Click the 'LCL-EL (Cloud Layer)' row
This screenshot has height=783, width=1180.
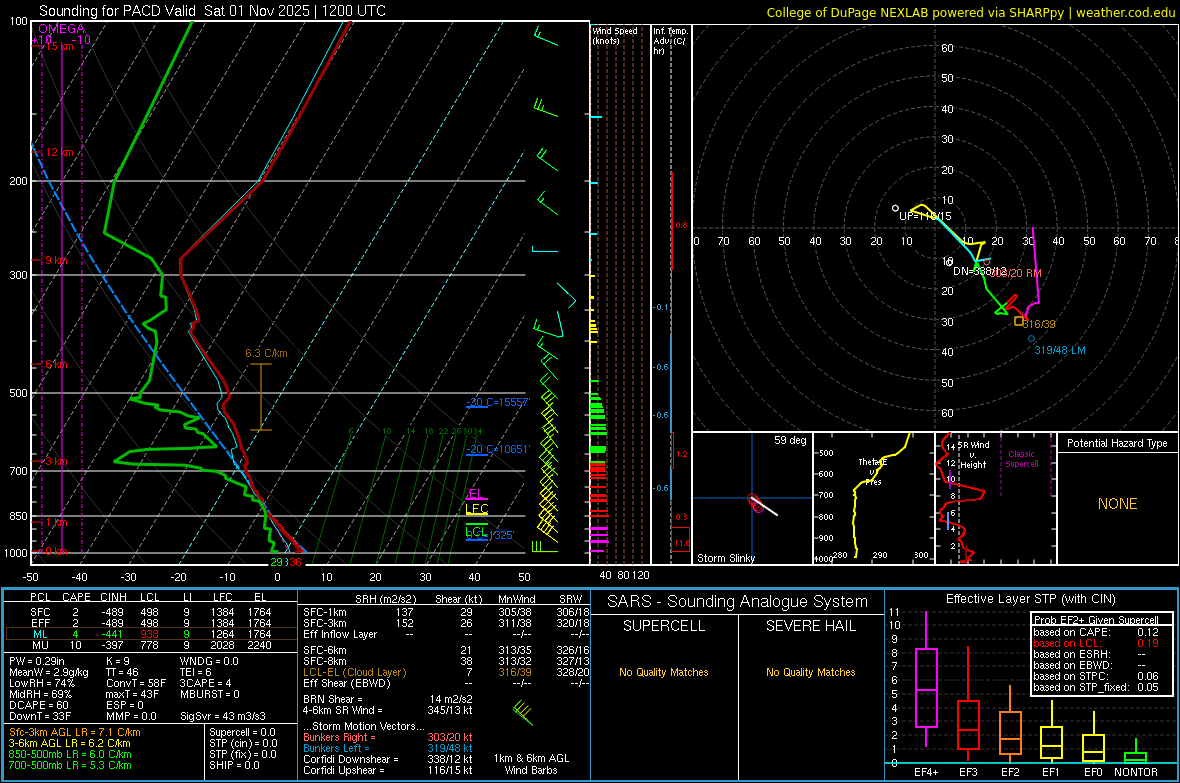point(446,672)
